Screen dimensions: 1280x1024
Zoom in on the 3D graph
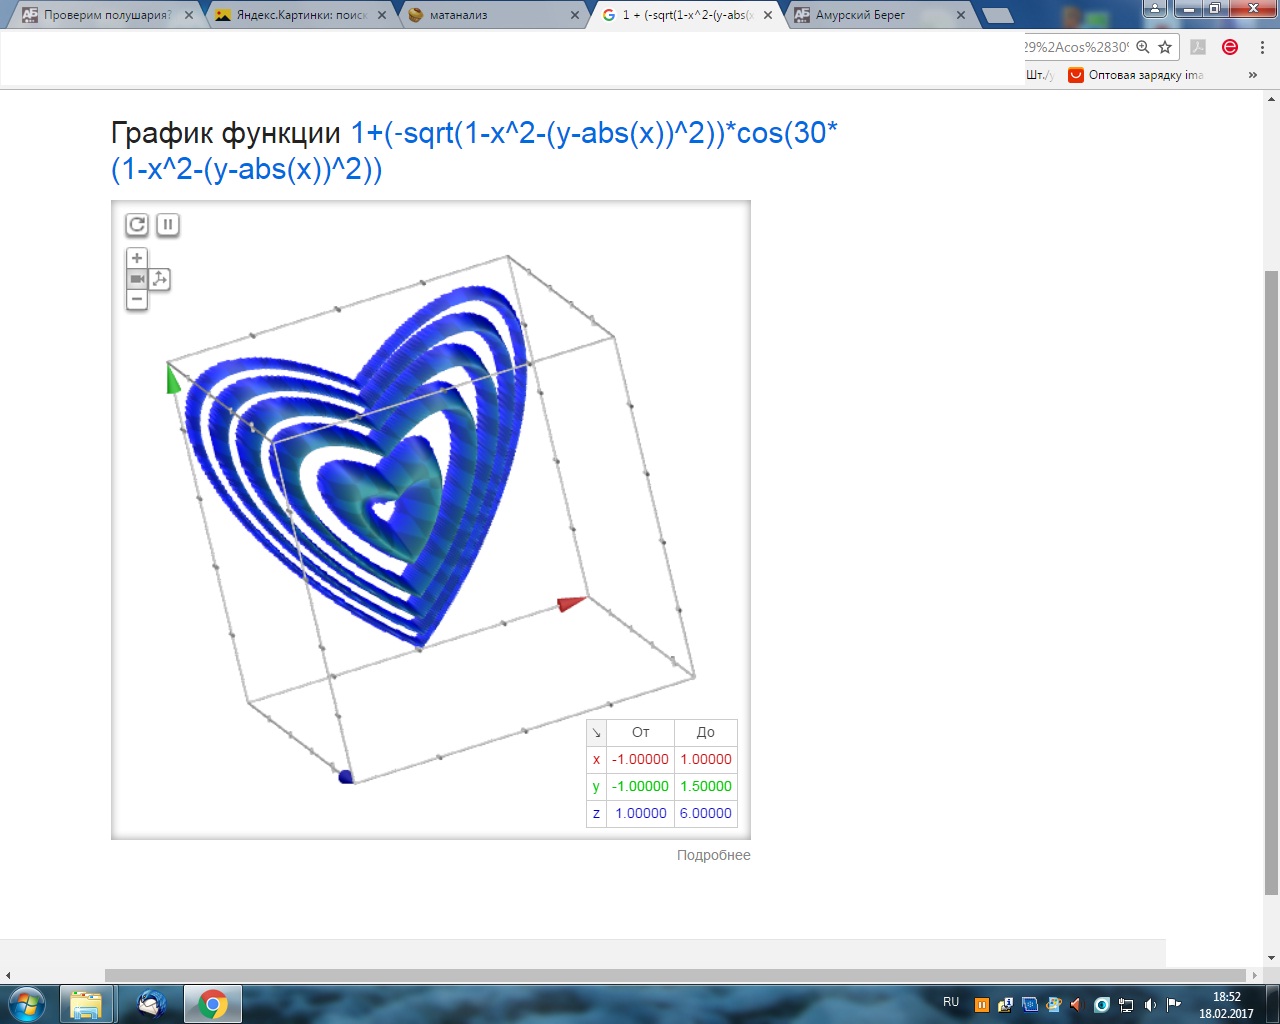click(x=137, y=258)
